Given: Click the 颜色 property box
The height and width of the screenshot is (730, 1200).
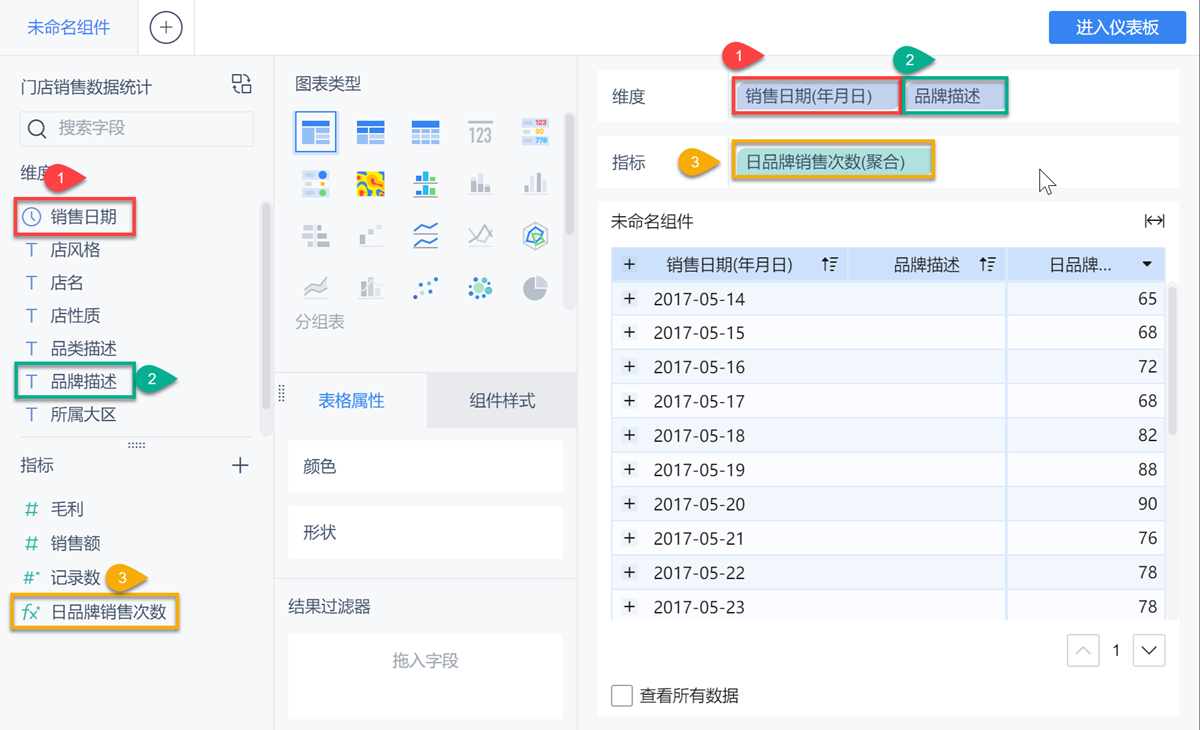Looking at the screenshot, I should 425,466.
